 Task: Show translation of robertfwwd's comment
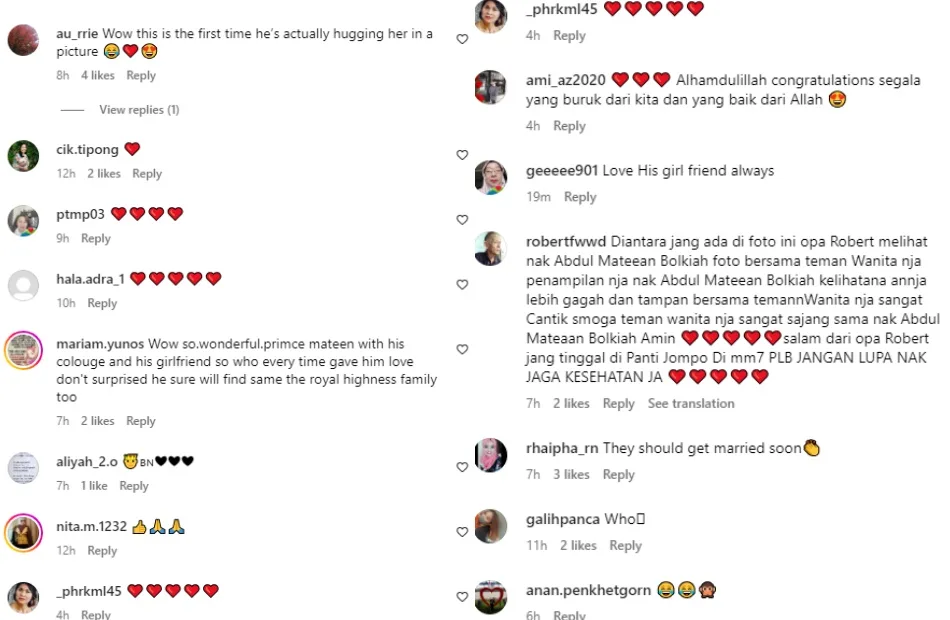click(x=691, y=404)
